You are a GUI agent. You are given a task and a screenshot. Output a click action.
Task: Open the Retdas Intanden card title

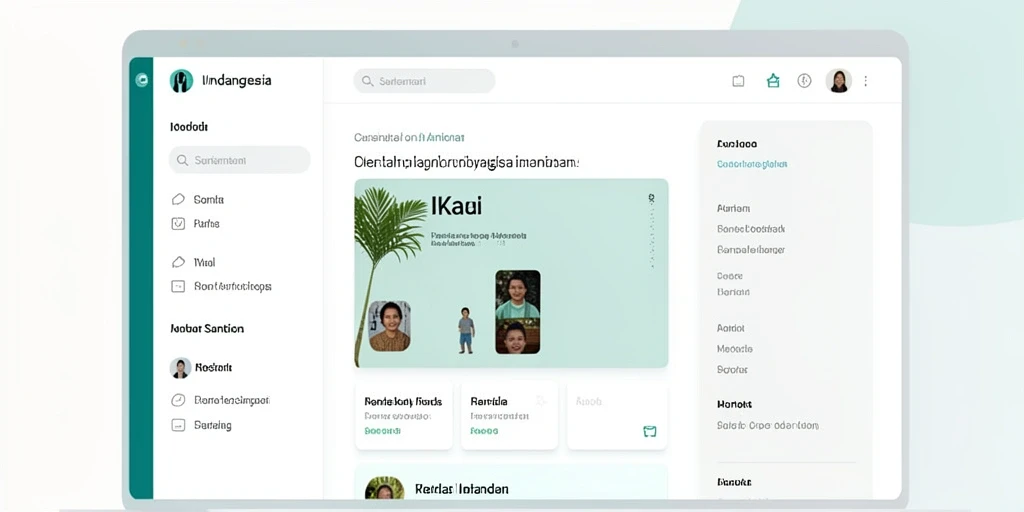(462, 488)
